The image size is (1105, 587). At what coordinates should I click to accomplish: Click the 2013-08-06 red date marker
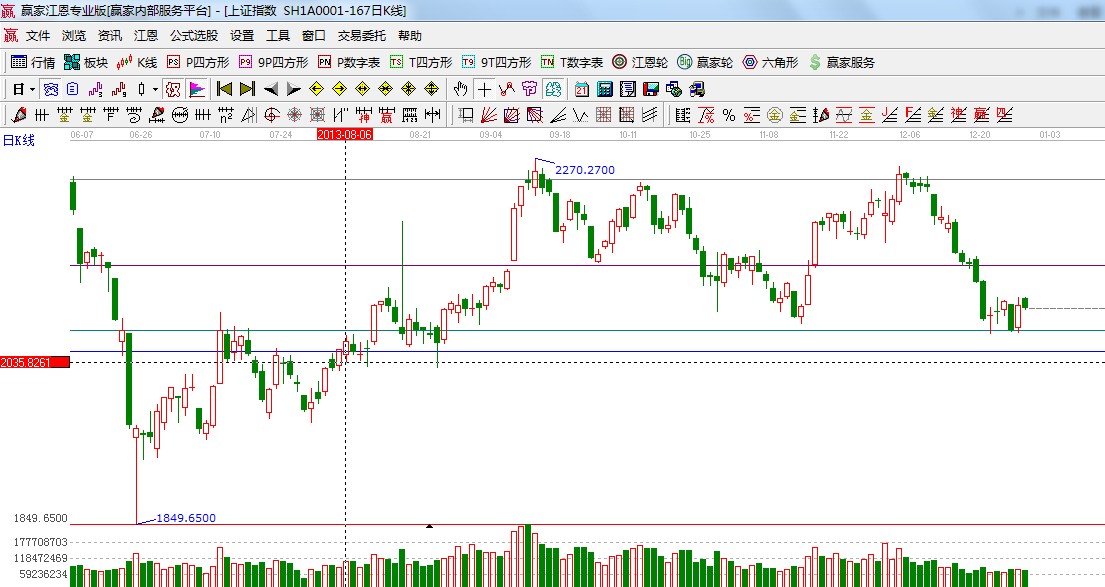344,133
